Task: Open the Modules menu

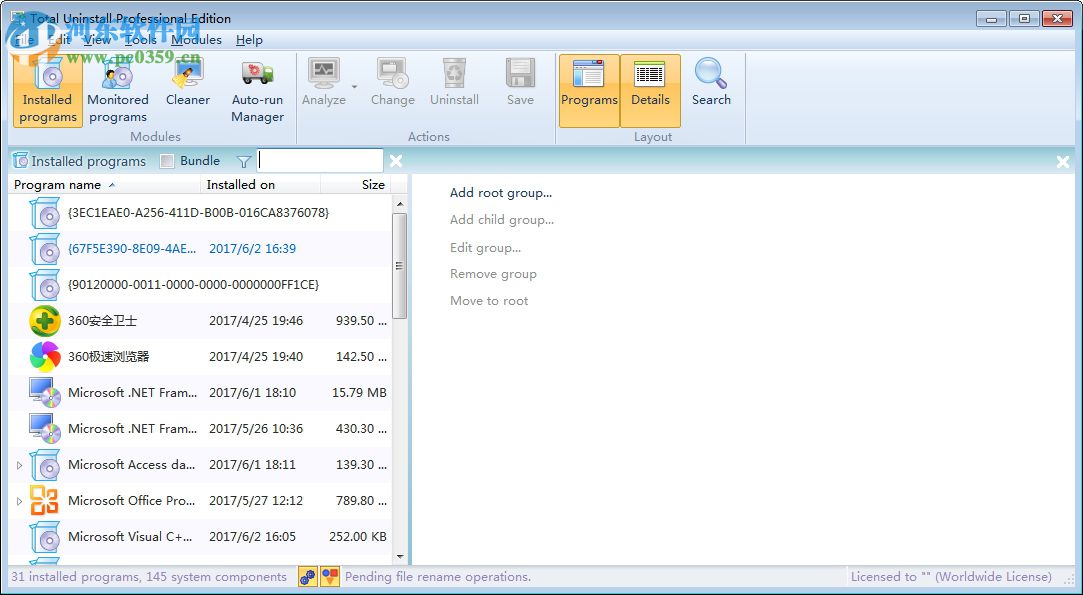Action: [x=196, y=40]
